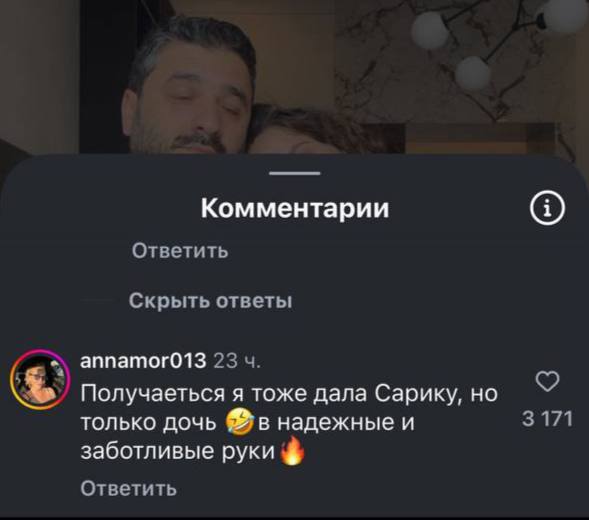This screenshot has height=520, width=589.
Task: Click the fire emoji after руки
Action: pos(292,451)
